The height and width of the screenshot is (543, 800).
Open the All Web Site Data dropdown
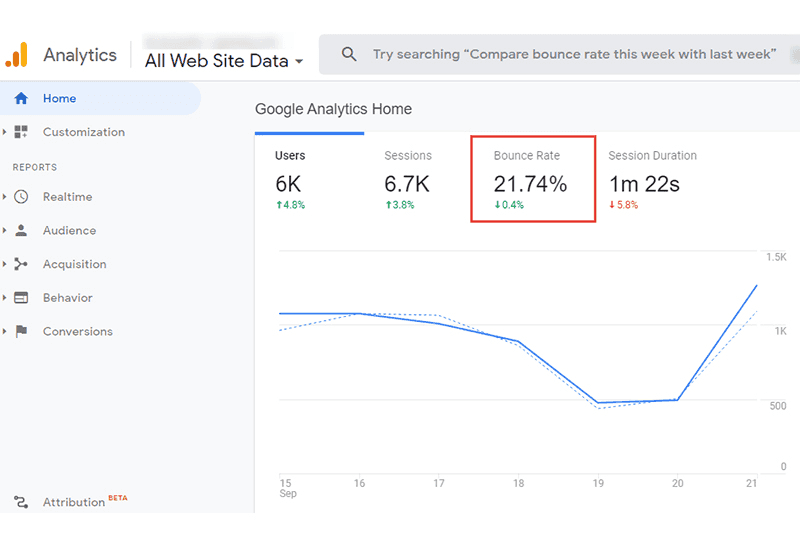[224, 61]
